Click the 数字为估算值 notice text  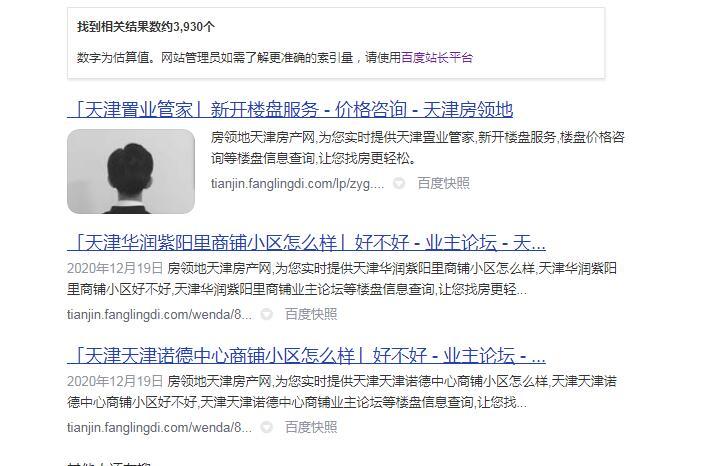tap(274, 57)
